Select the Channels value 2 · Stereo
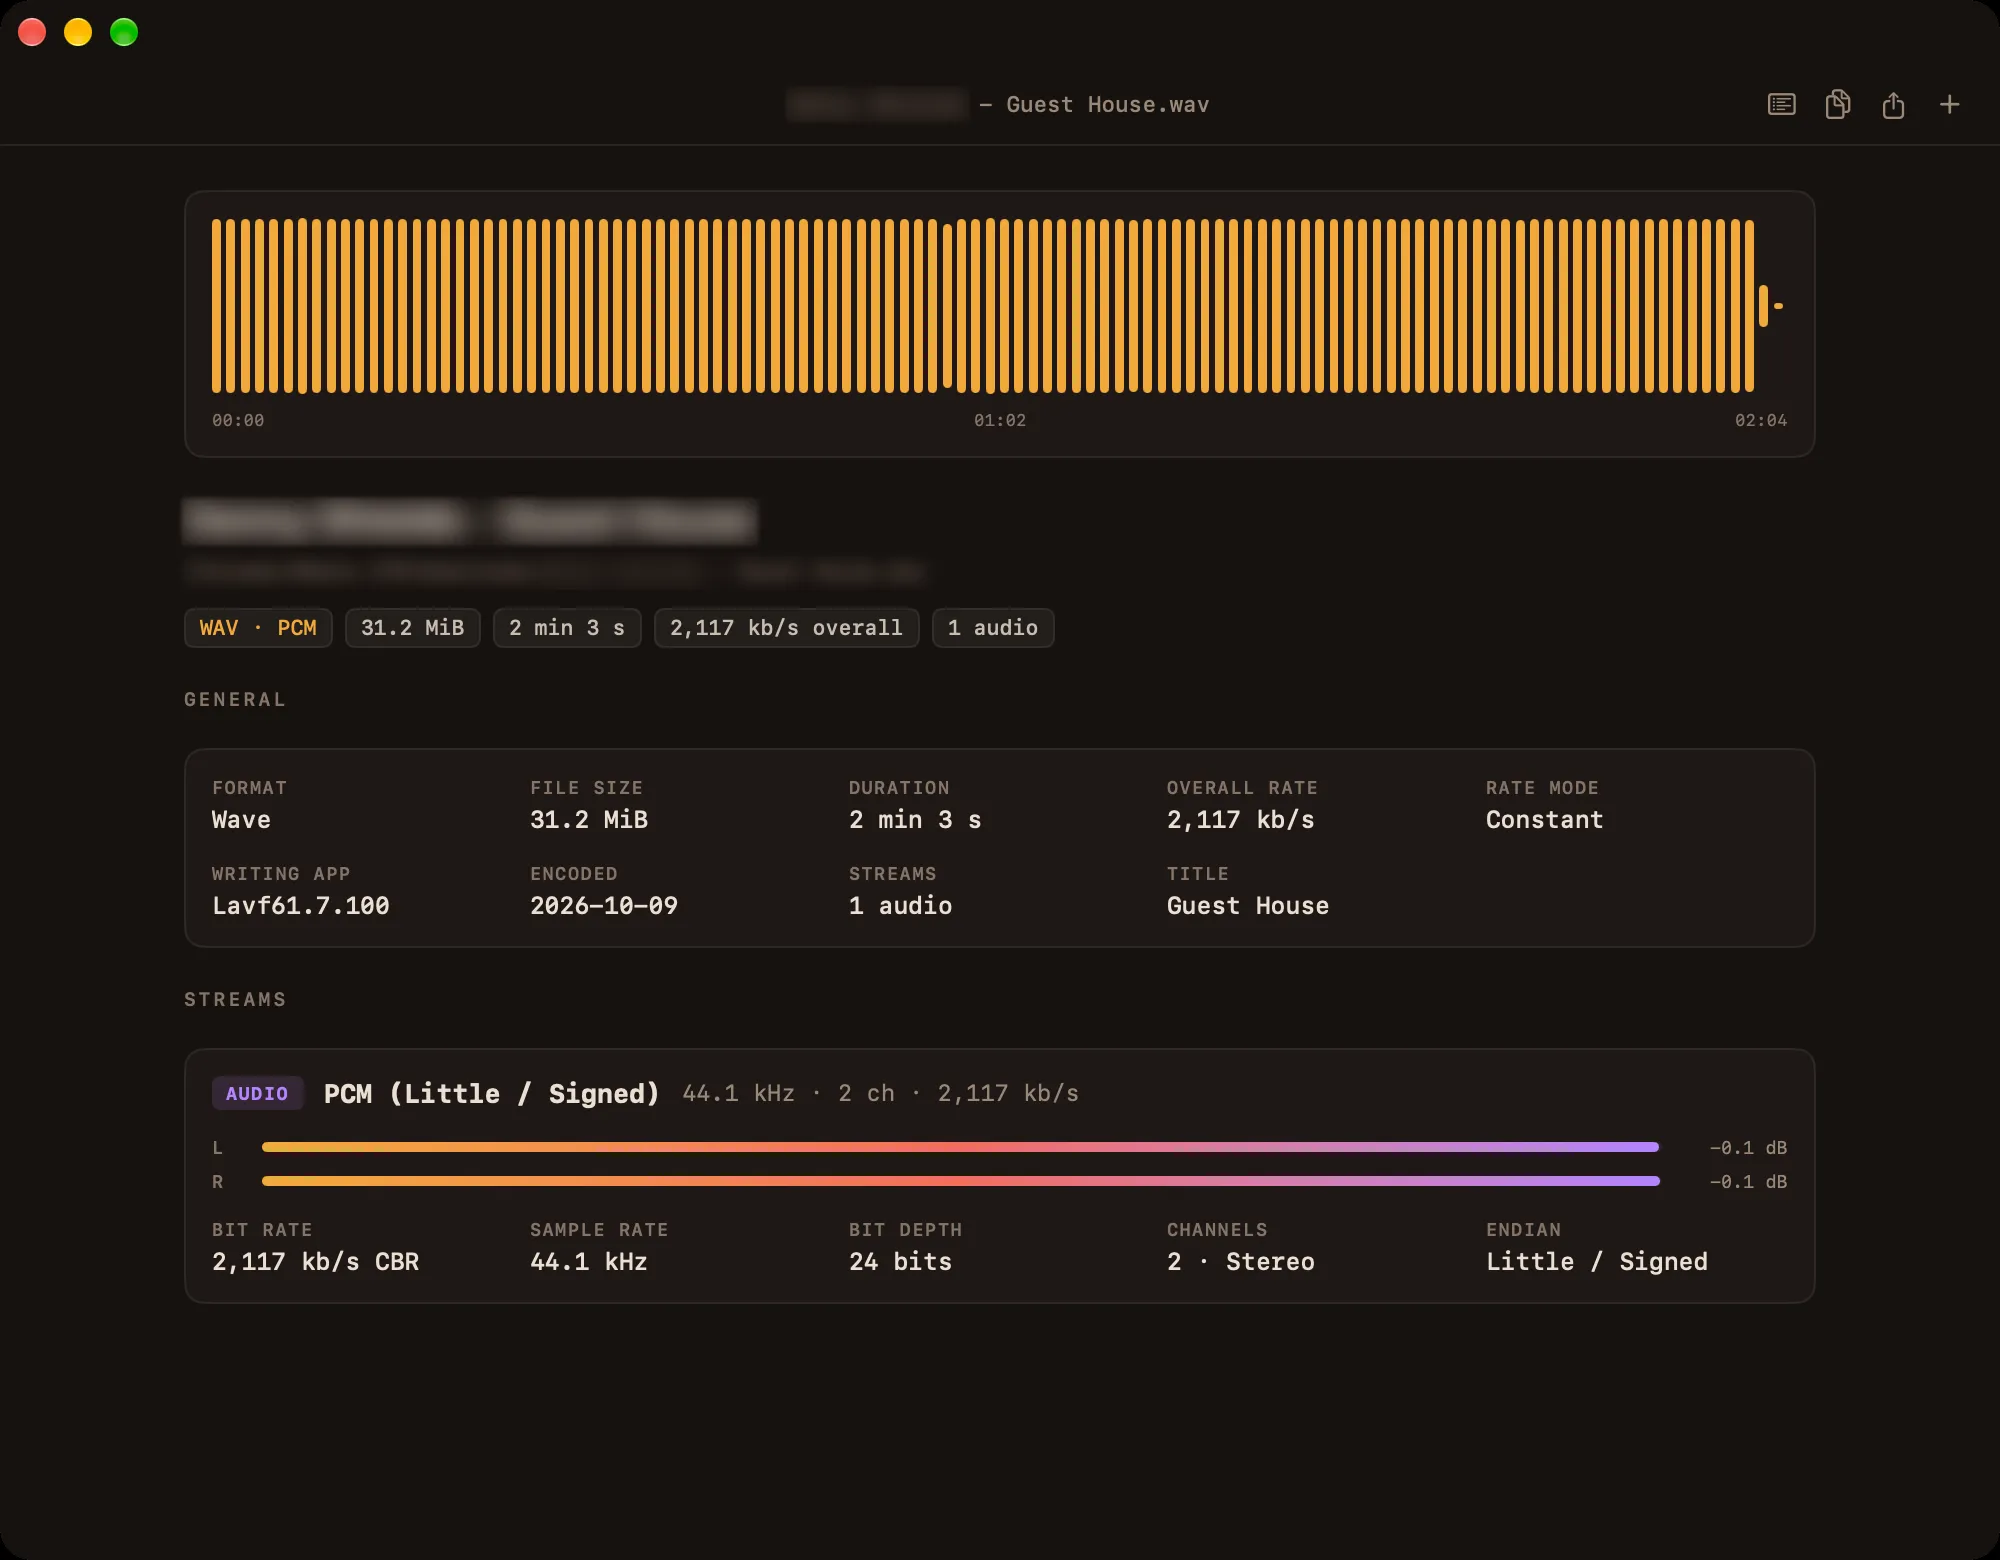The height and width of the screenshot is (1560, 2000). pos(1241,1262)
